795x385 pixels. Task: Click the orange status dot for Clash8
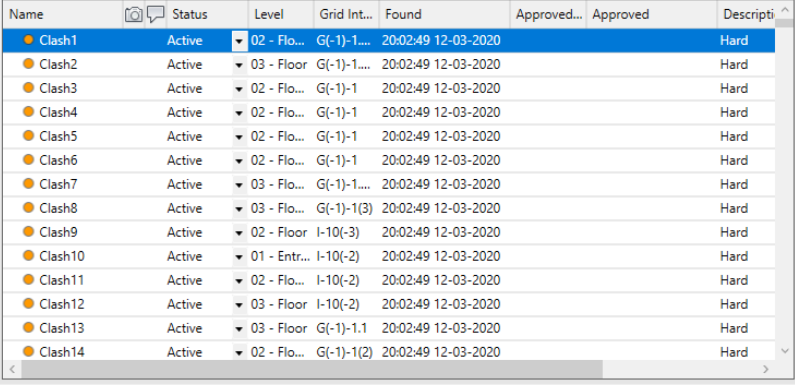28,207
